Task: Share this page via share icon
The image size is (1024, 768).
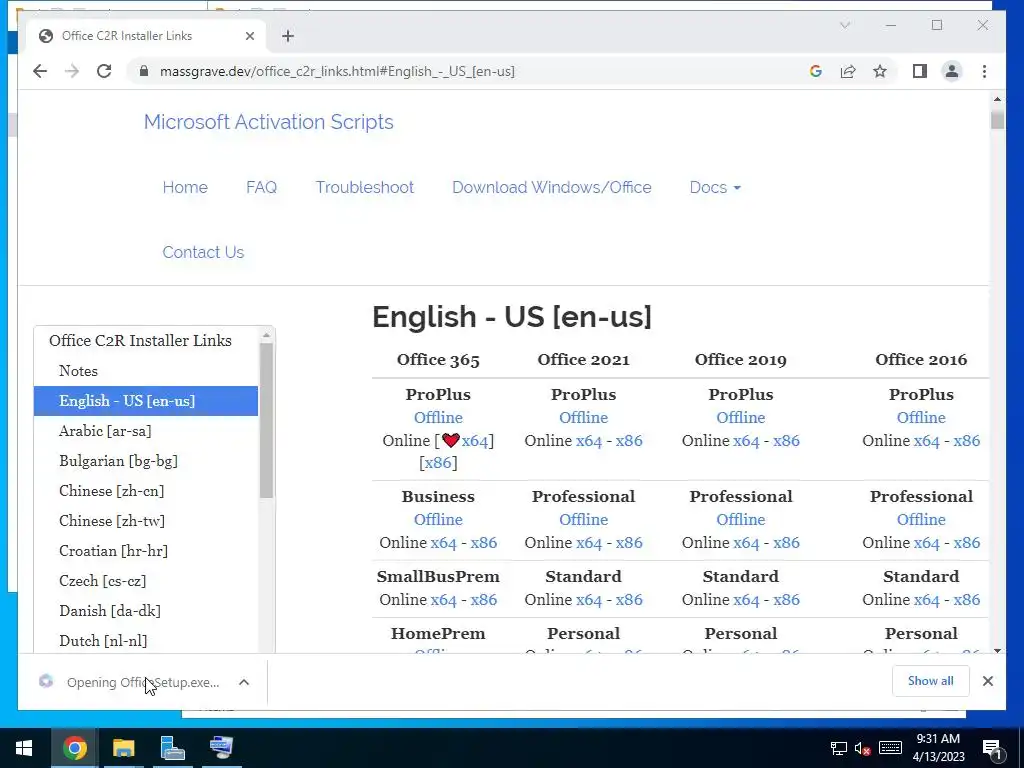Action: tap(848, 71)
